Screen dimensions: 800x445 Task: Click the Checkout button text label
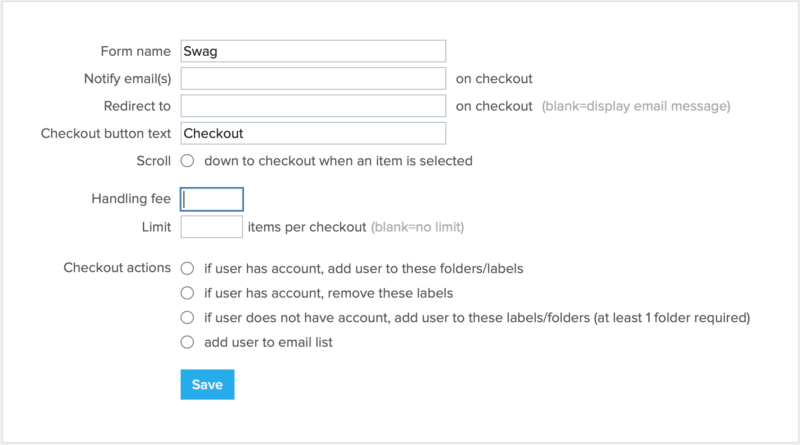(x=106, y=133)
